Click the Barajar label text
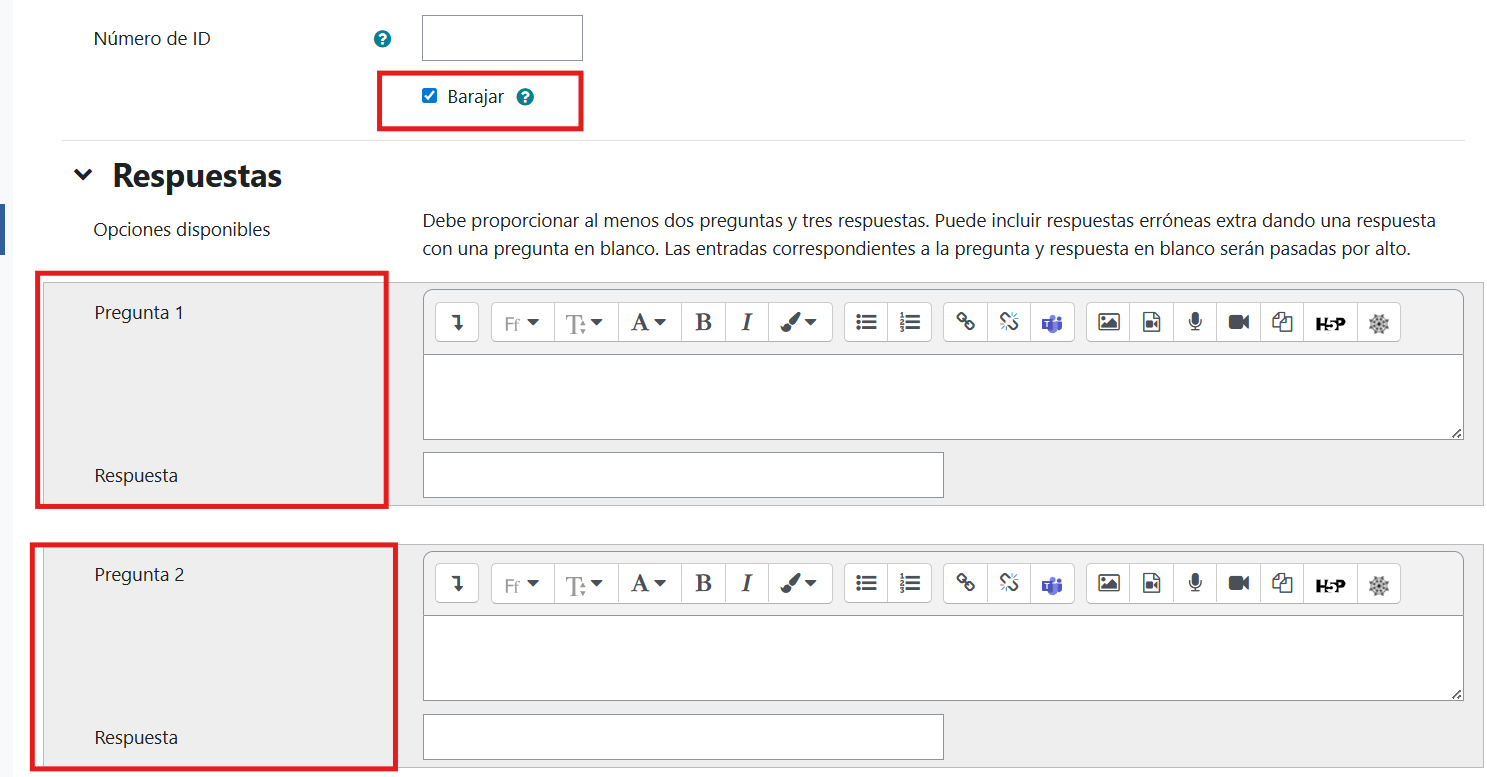This screenshot has width=1487, height=777. tap(476, 97)
